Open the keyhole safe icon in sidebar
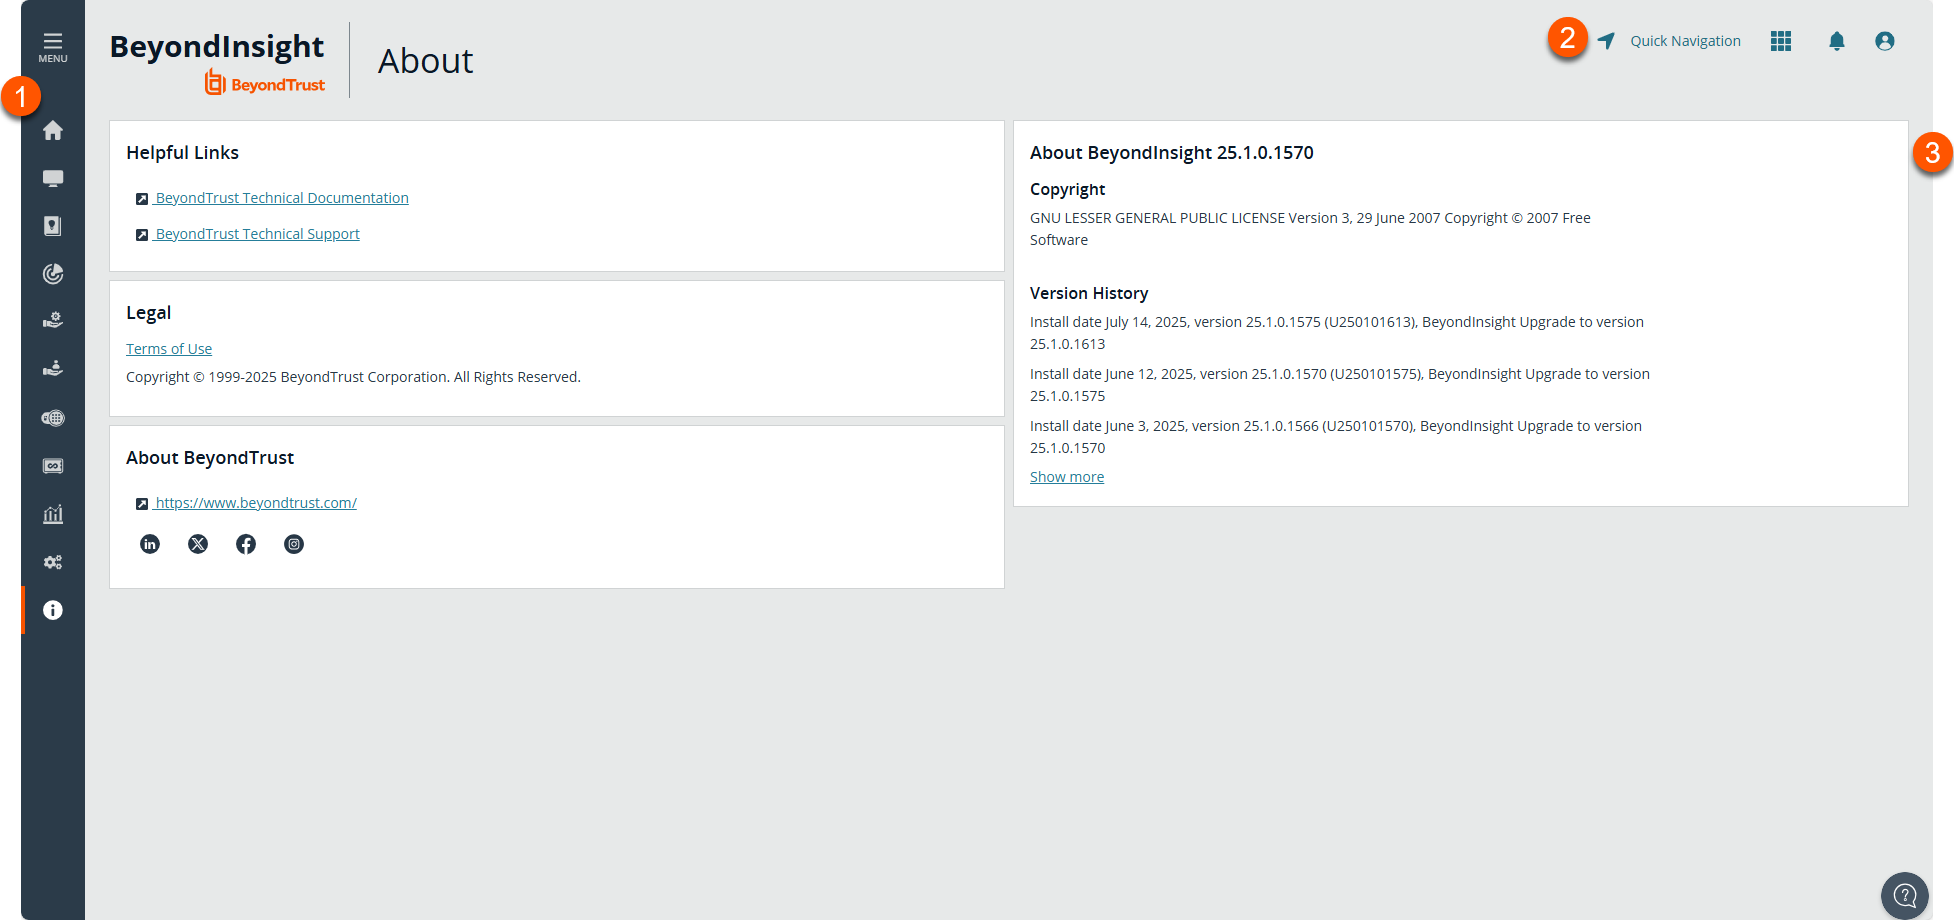Screen dimensions: 1954x920 point(53,226)
